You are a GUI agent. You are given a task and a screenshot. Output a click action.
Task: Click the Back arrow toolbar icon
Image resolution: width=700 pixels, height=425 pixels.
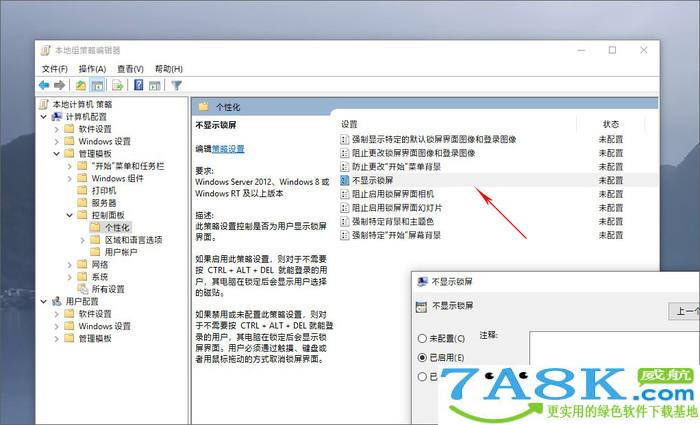click(44, 85)
